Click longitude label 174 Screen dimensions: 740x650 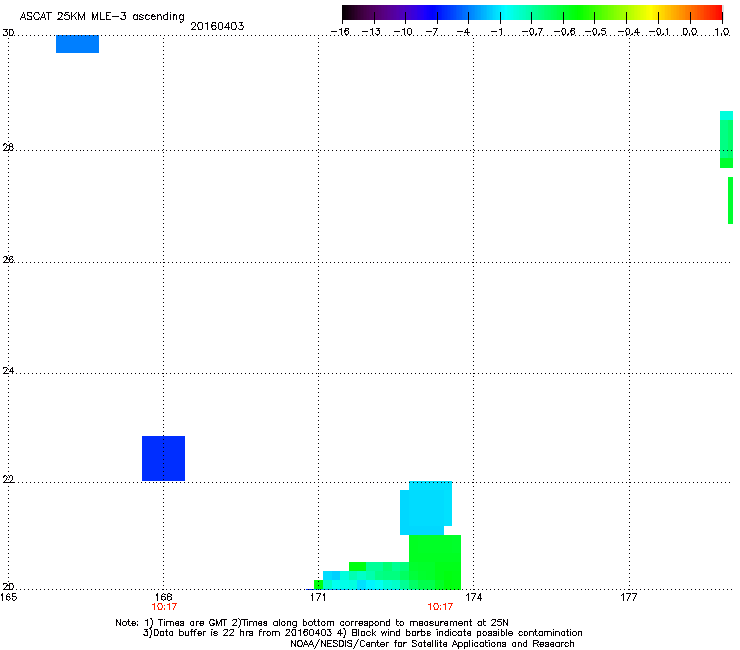coord(474,597)
